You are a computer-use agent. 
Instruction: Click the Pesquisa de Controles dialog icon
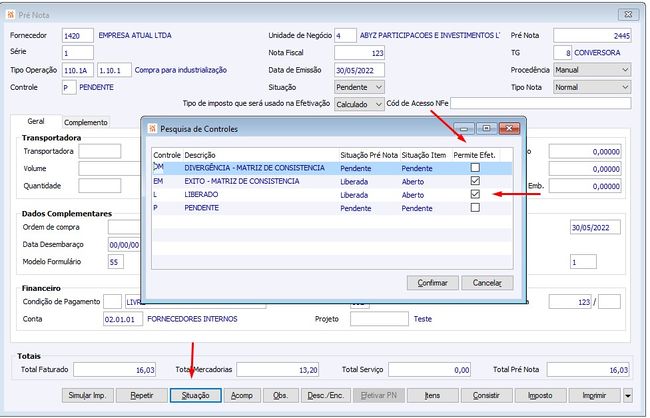(x=152, y=129)
